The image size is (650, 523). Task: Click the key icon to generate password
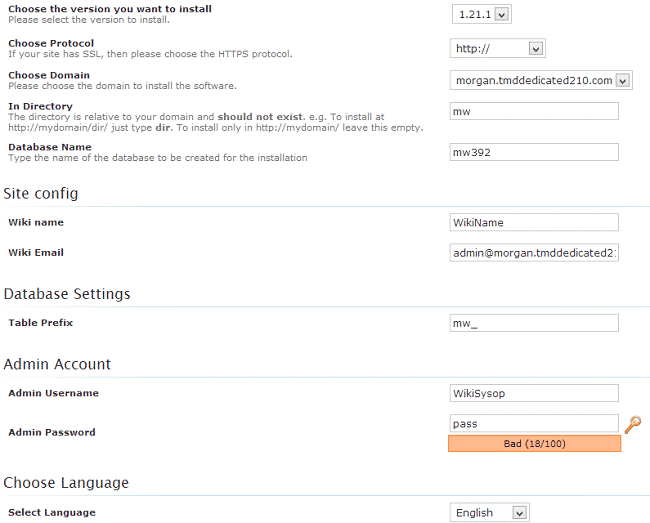pos(632,425)
